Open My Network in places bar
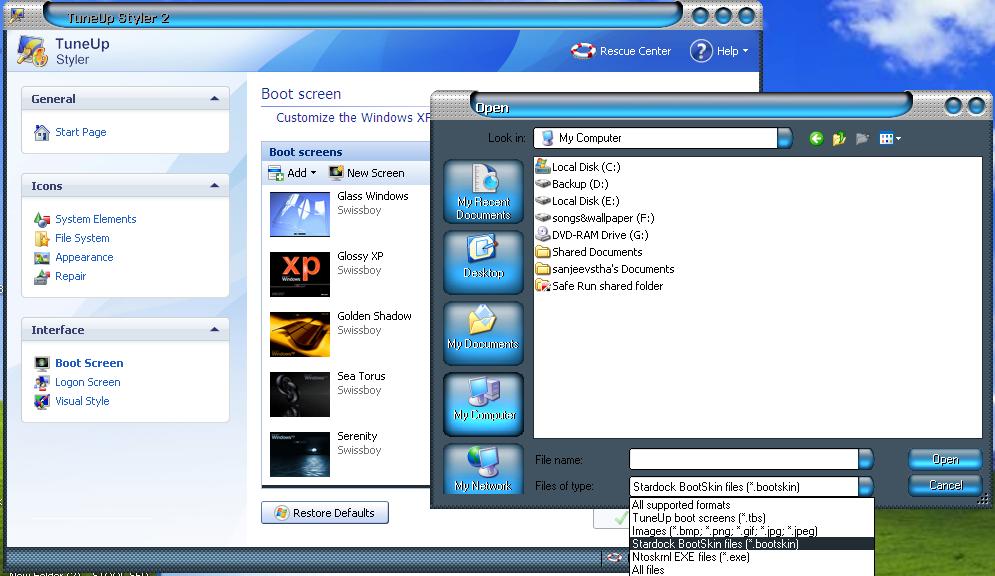Image resolution: width=995 pixels, height=576 pixels. (x=484, y=469)
